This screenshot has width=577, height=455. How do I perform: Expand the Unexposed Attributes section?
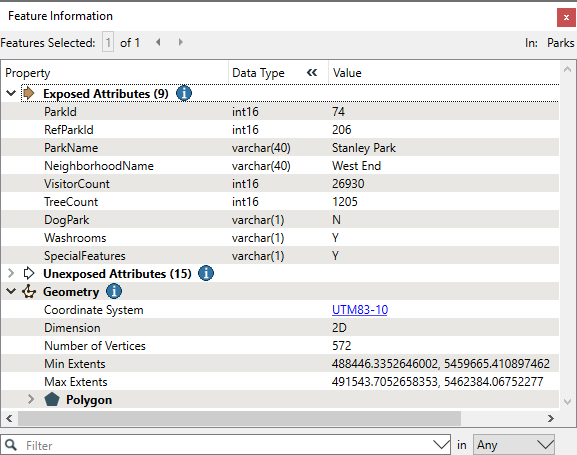(11, 273)
